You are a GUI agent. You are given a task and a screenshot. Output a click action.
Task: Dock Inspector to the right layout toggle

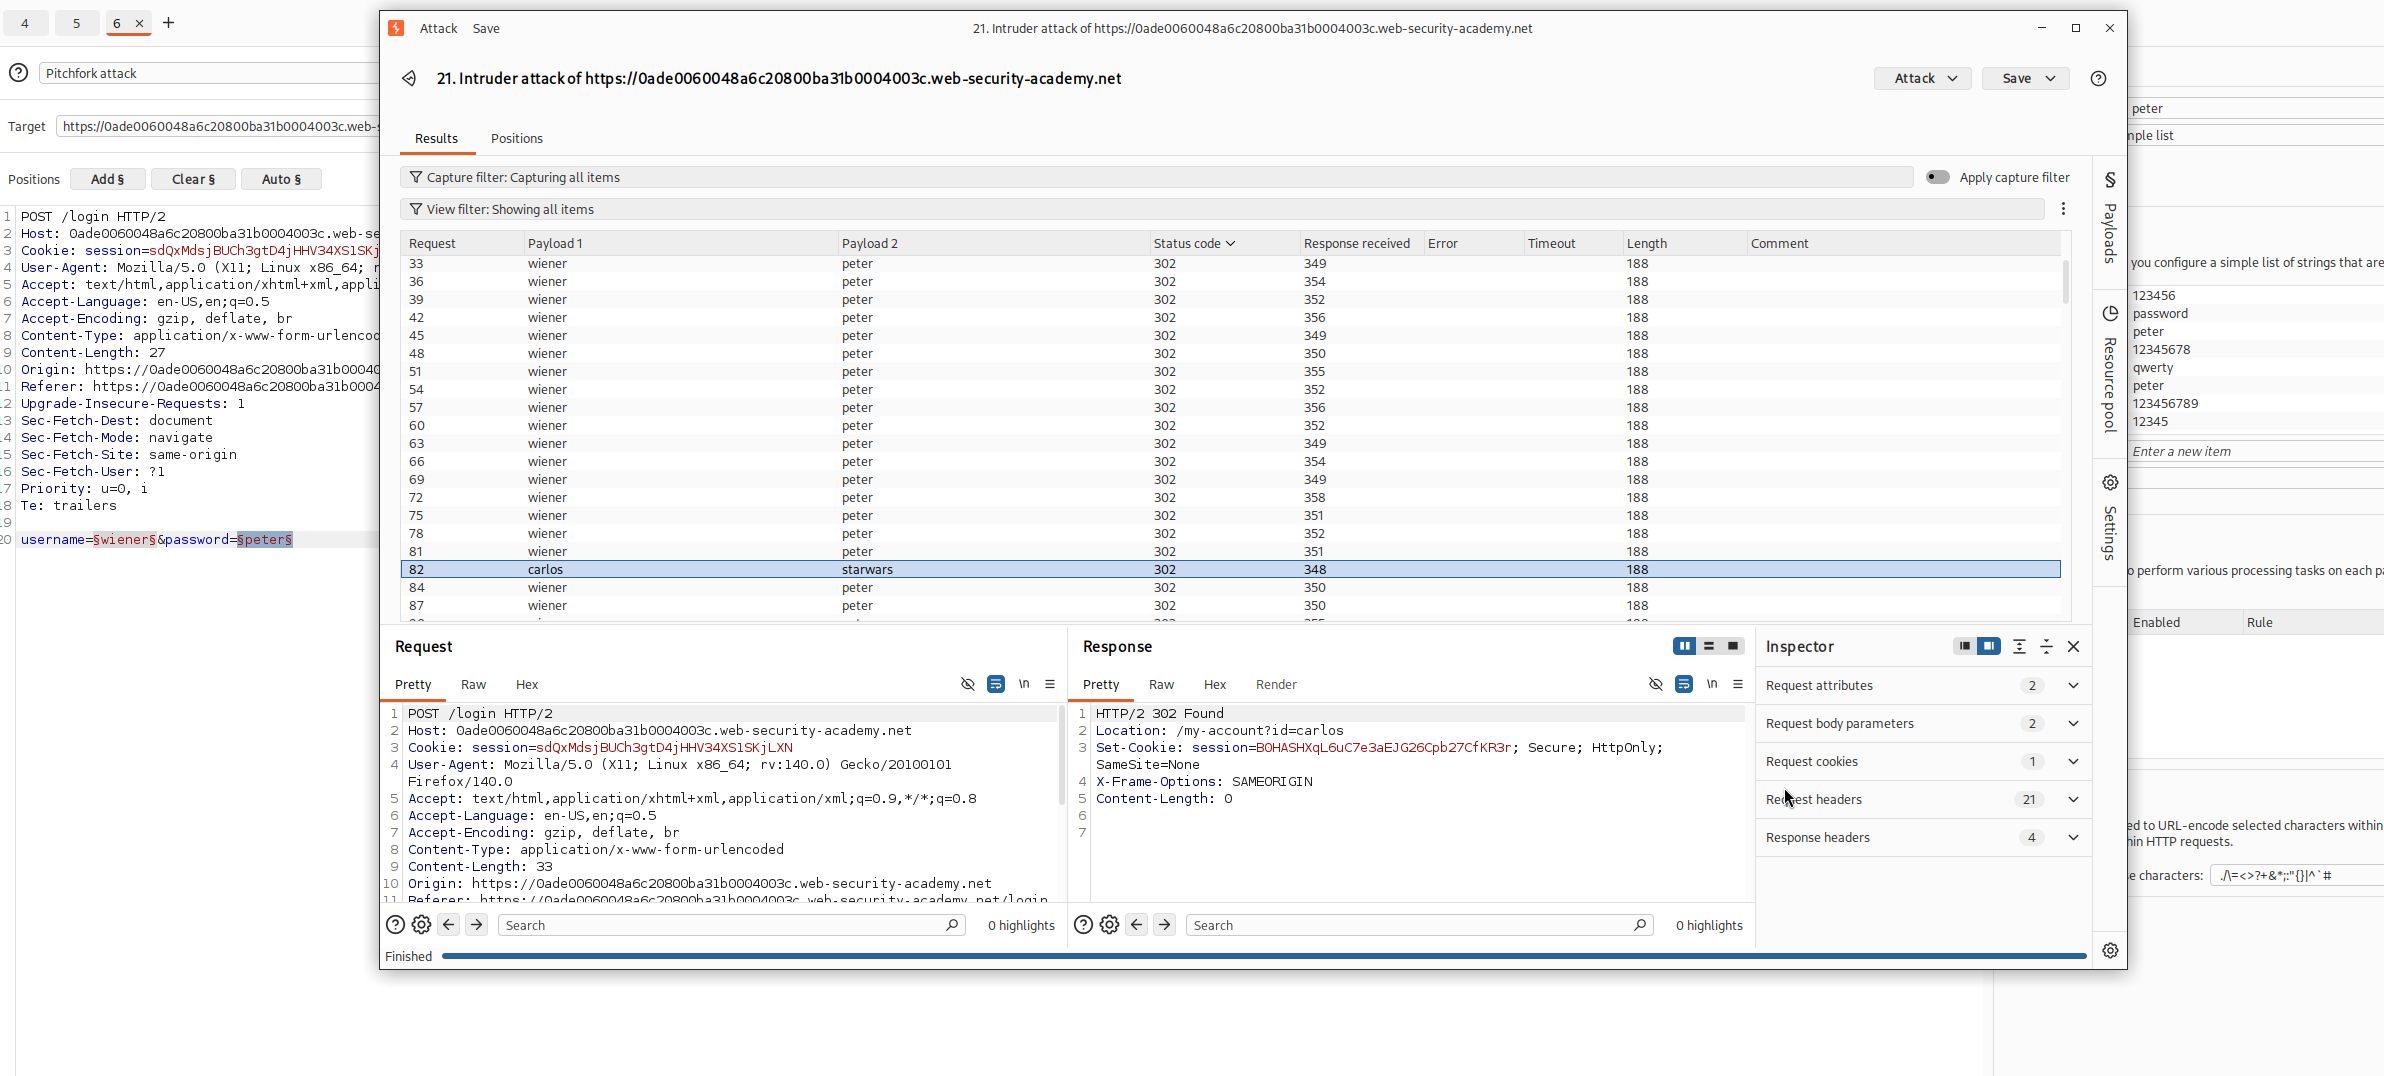(1989, 646)
